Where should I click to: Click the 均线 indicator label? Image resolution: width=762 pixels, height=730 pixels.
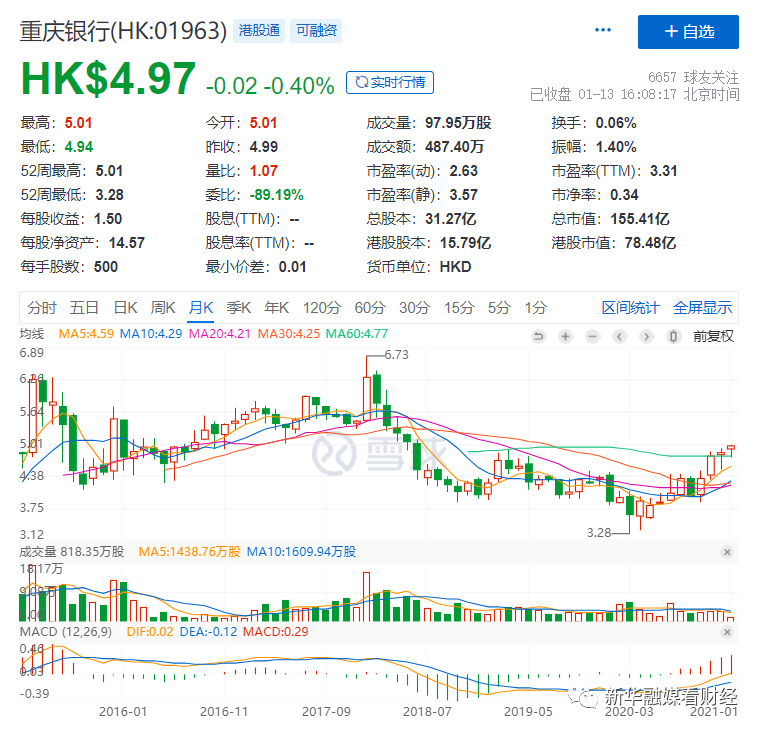click(x=32, y=334)
